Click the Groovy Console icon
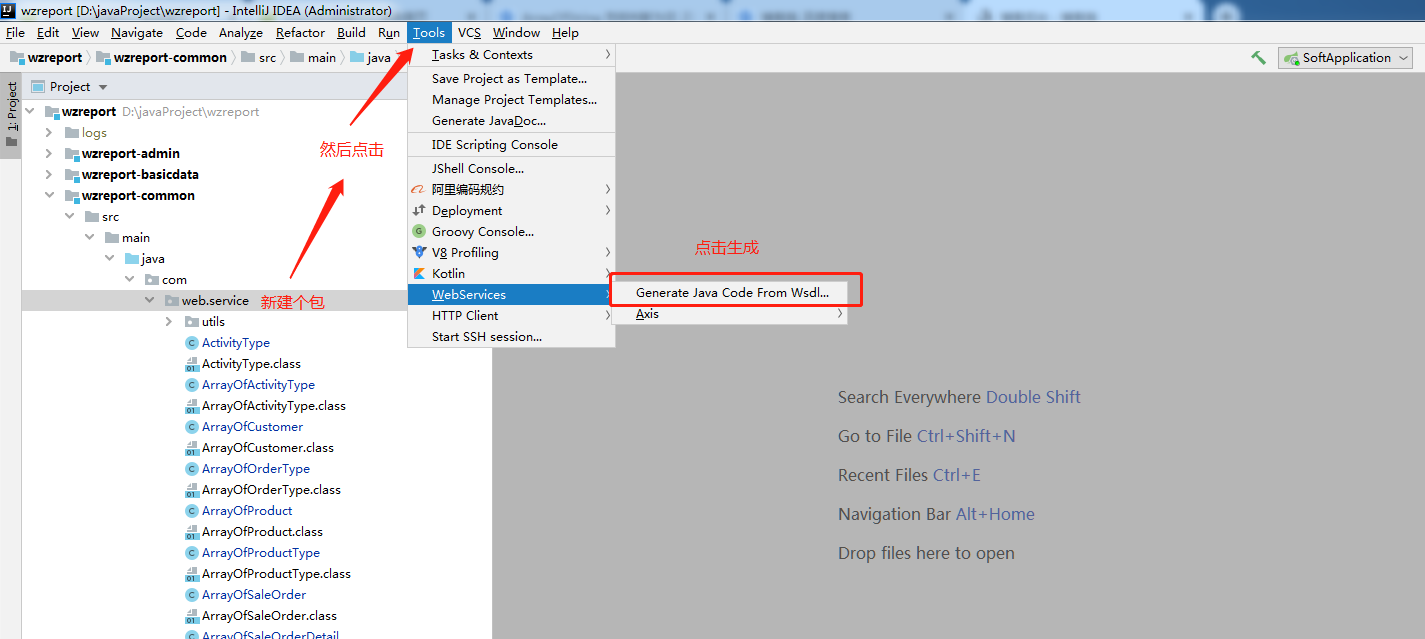 pos(419,232)
